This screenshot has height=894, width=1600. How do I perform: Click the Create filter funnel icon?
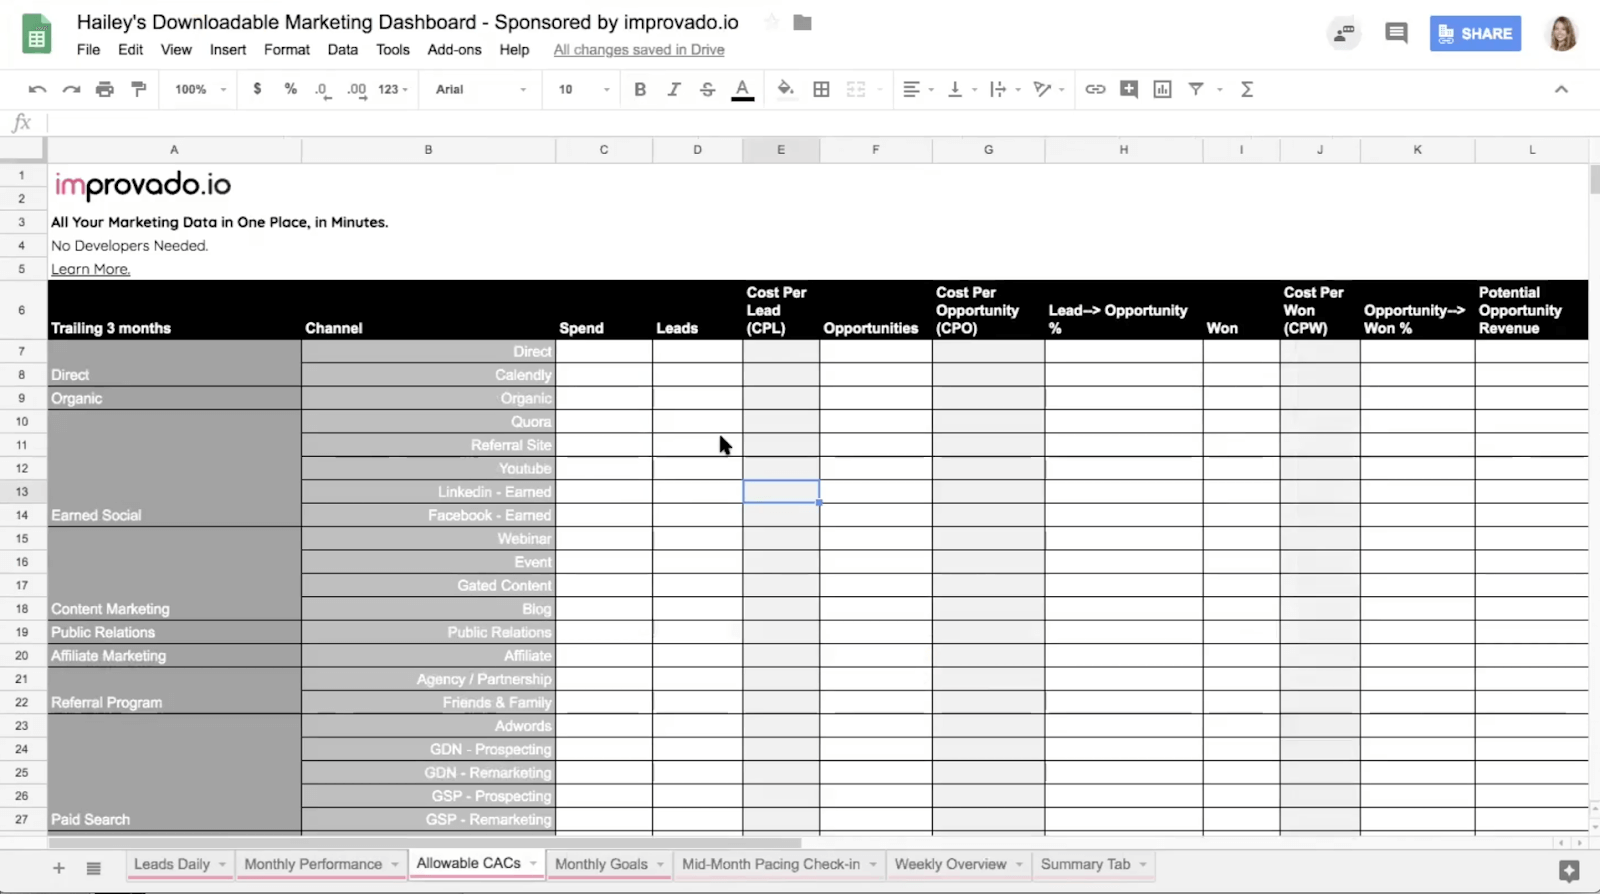click(x=1196, y=89)
